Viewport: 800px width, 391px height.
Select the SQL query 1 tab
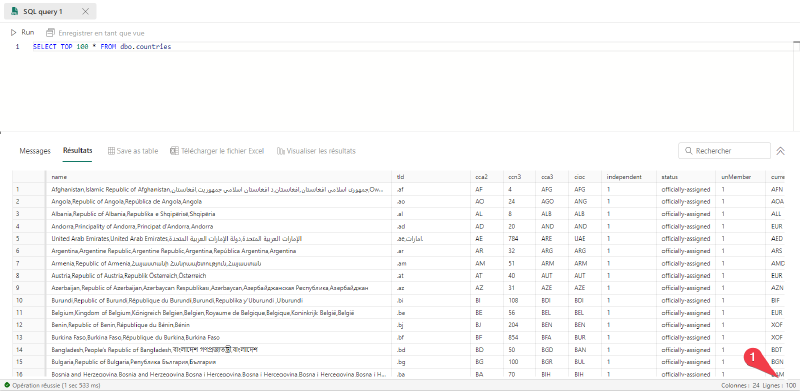coord(50,11)
